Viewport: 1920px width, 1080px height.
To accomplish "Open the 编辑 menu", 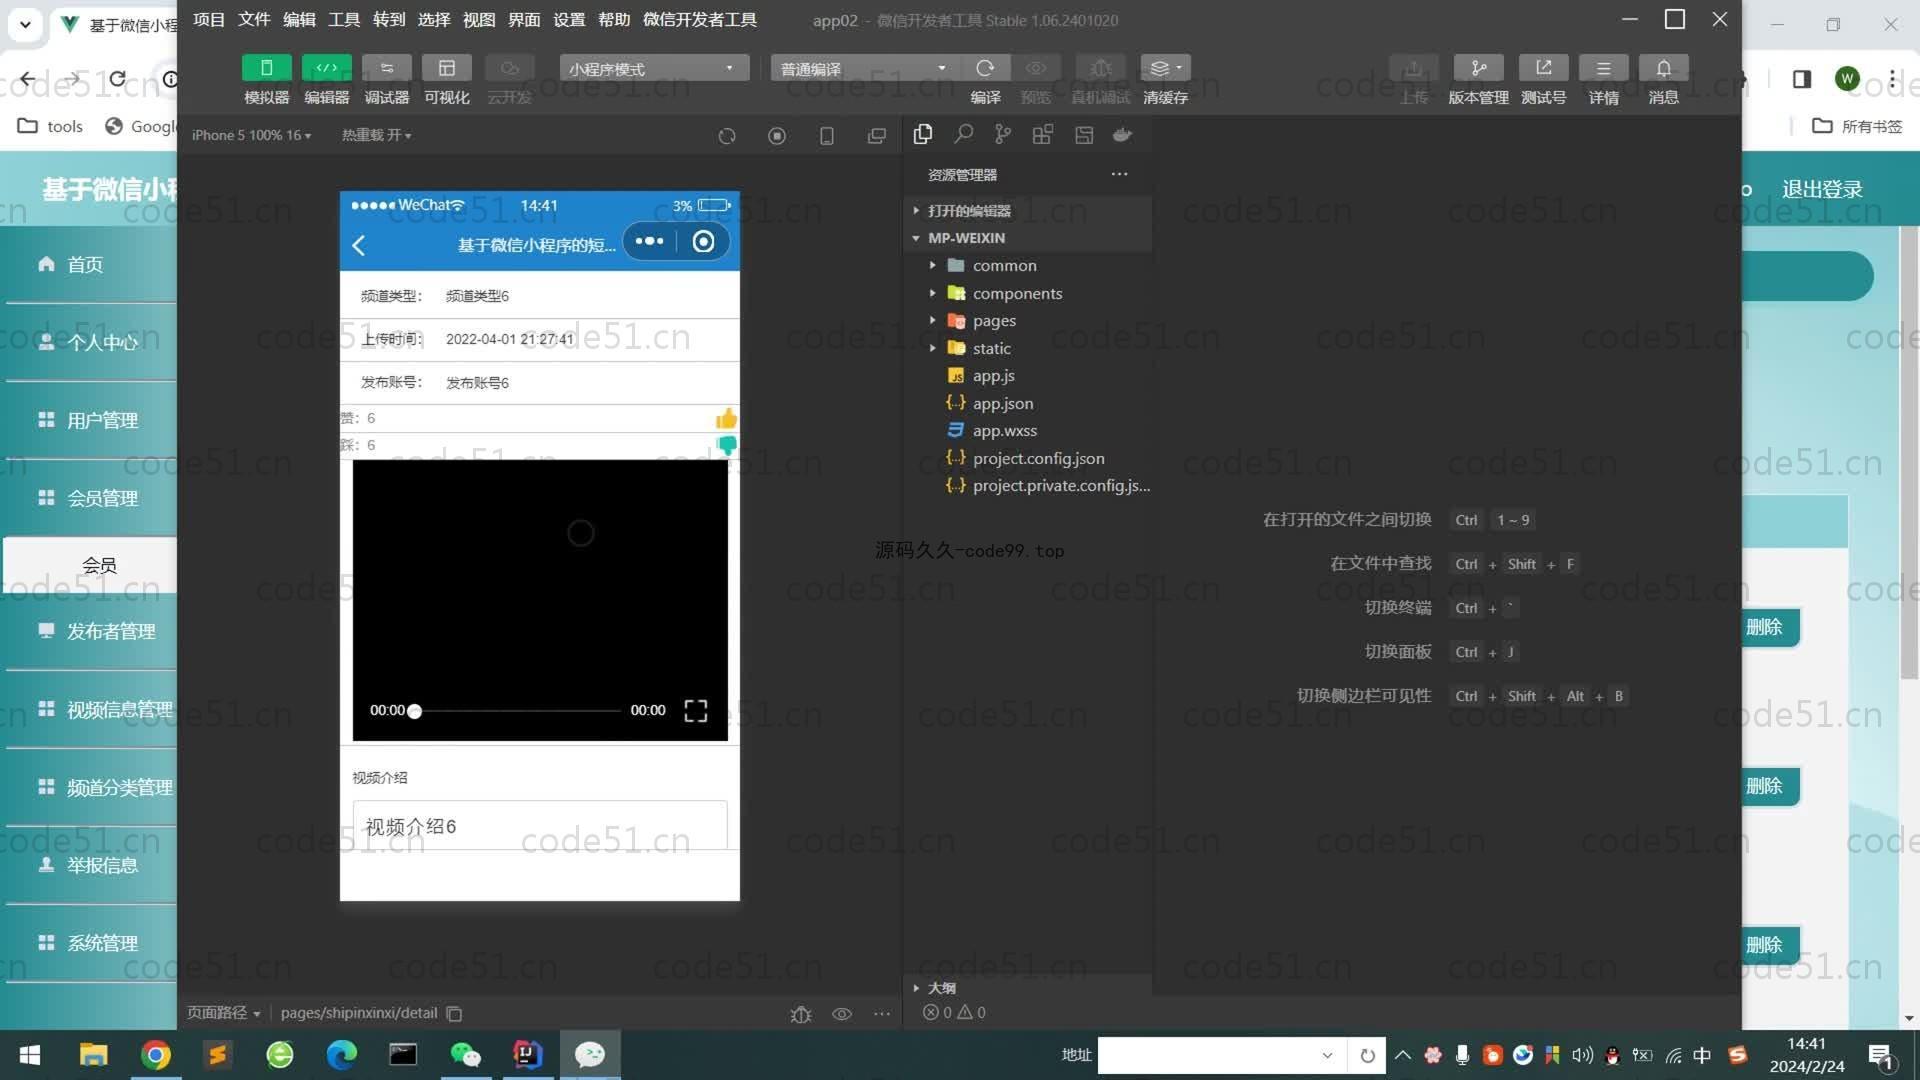I will coord(299,20).
